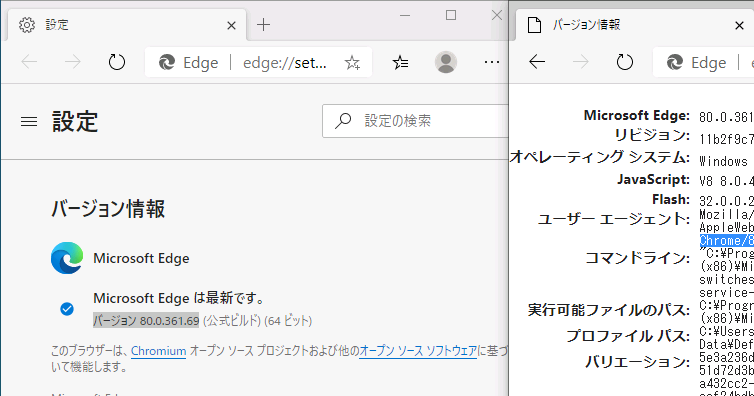Click Edge logo in バージョン情報 address bar
Image resolution: width=754 pixels, height=396 pixels.
[675, 62]
